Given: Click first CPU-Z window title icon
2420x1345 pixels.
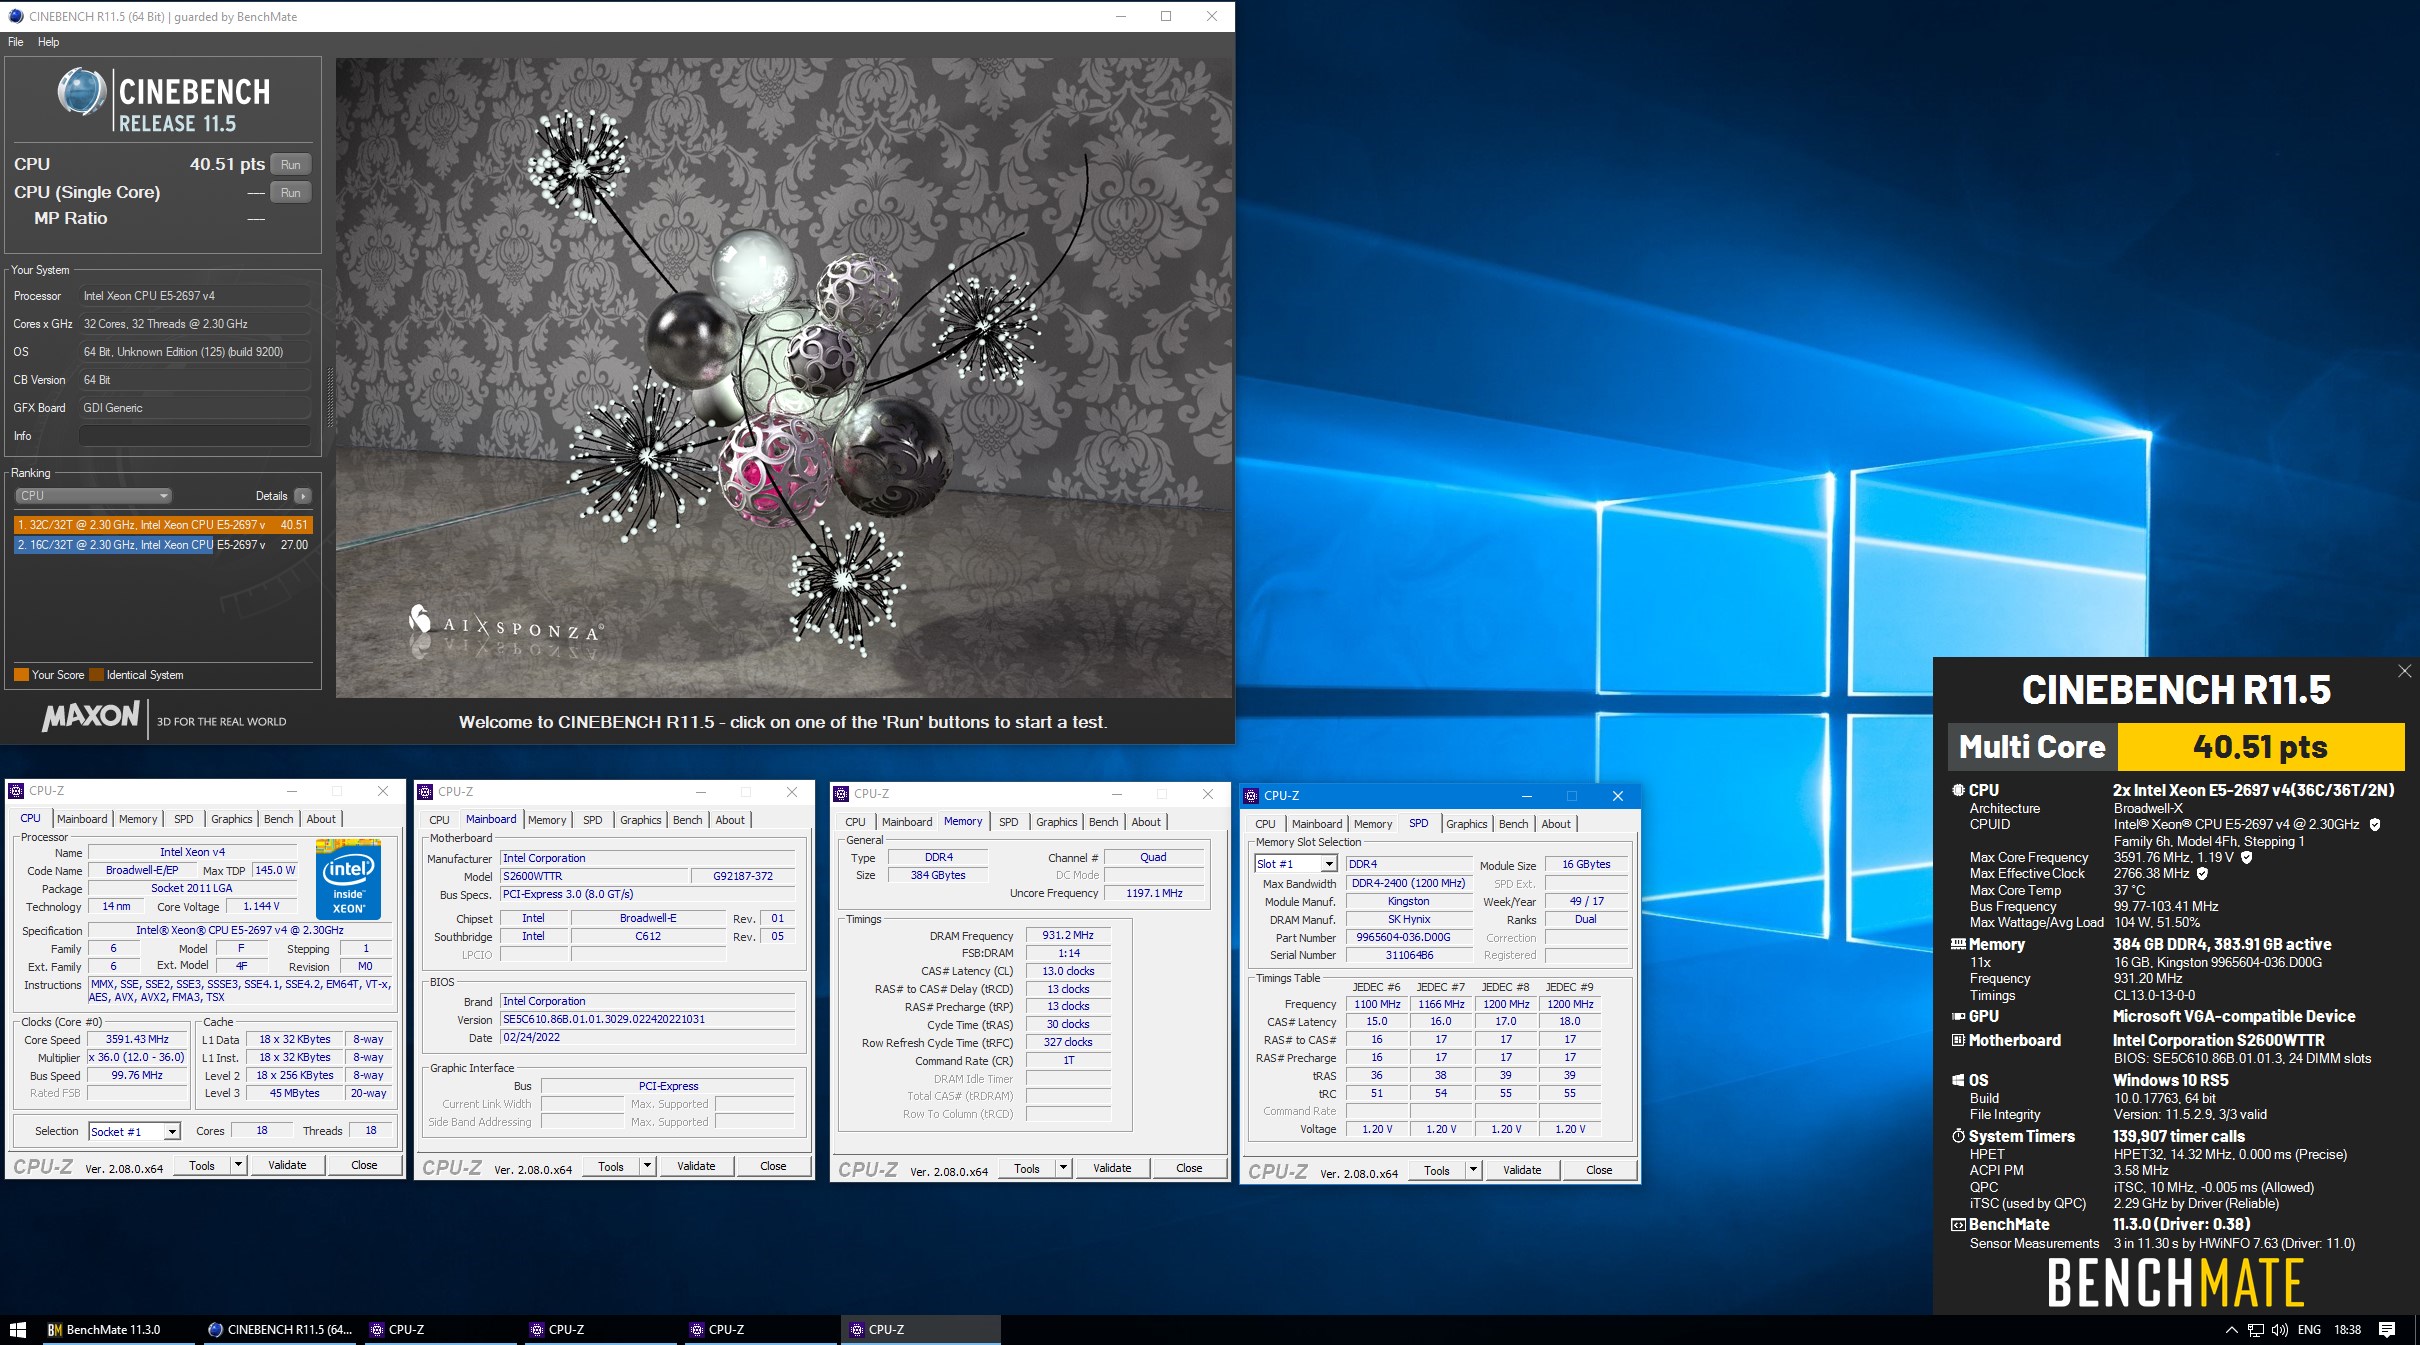Looking at the screenshot, I should click(x=16, y=791).
